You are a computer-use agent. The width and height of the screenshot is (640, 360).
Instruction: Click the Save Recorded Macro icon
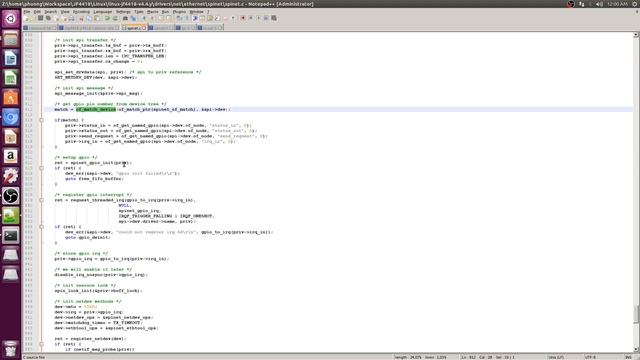(x=274, y=18)
